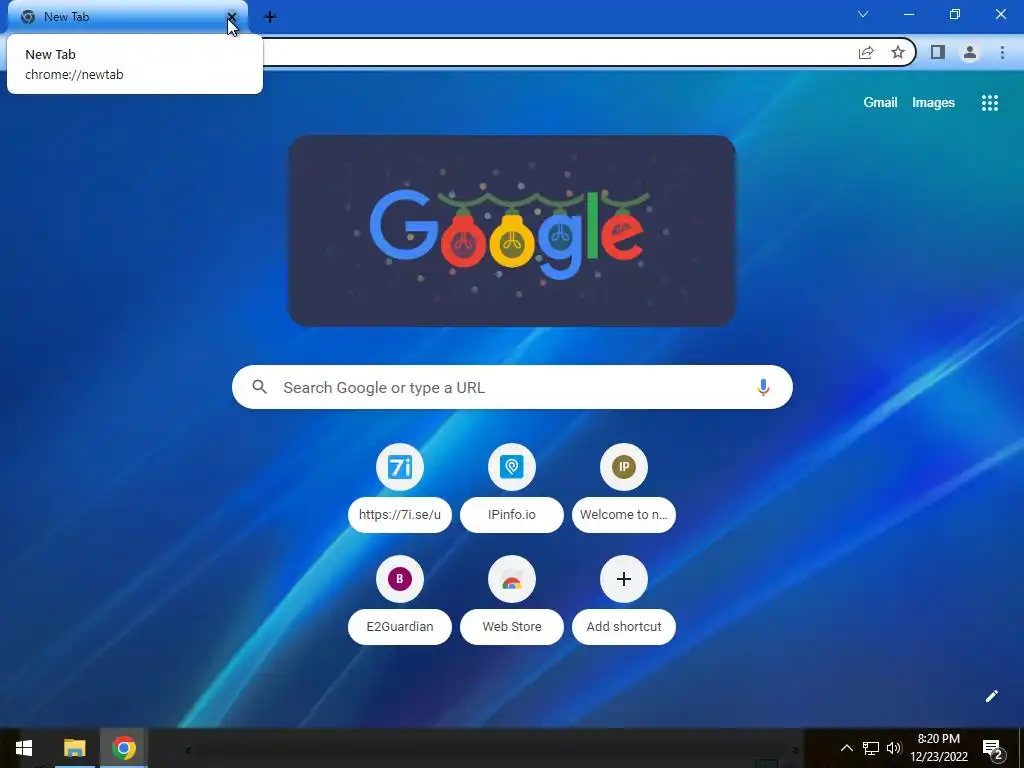Open the Windows Start menu
The width and height of the screenshot is (1024, 768).
[24, 748]
